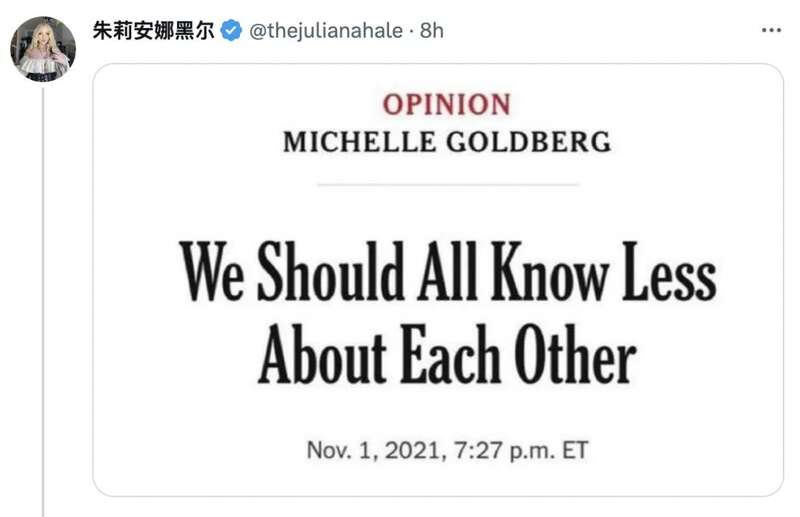Click the blue verified badge
Screen dimensions: 800x517
(x=231, y=31)
